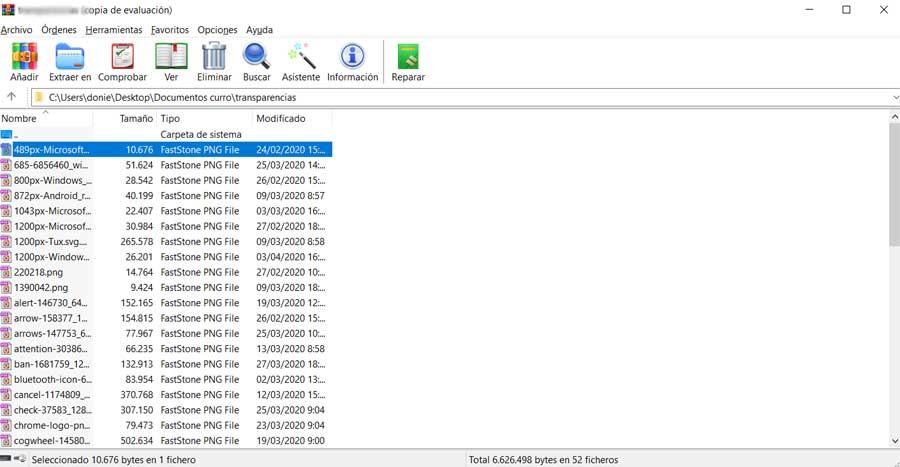Click file icon of 220218.png
This screenshot has width=900, height=467.
(6, 273)
